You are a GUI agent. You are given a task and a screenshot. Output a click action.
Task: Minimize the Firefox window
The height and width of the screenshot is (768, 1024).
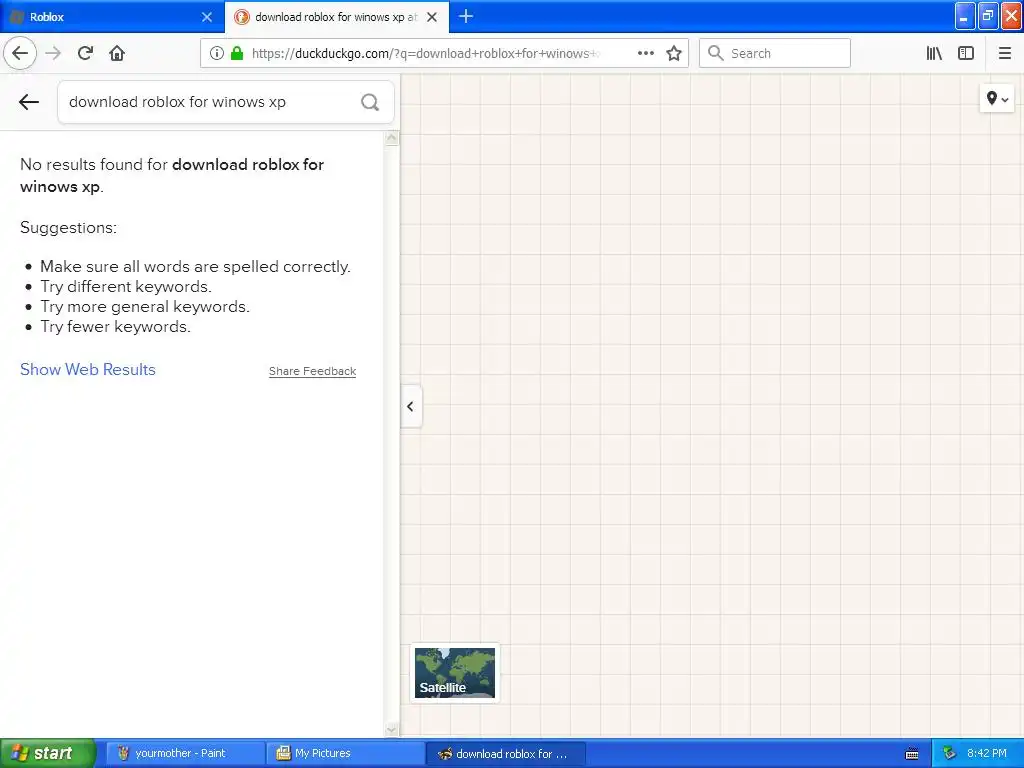pyautogui.click(x=964, y=16)
